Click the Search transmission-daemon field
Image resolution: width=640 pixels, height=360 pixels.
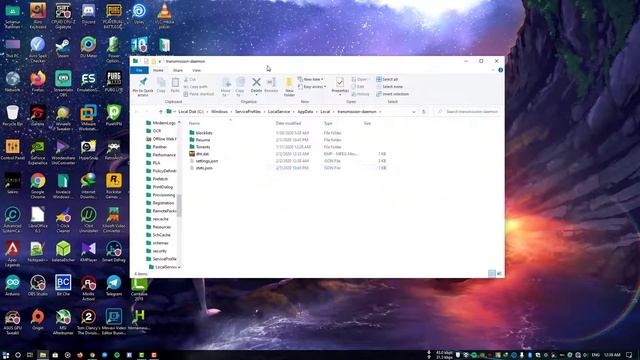(x=468, y=111)
